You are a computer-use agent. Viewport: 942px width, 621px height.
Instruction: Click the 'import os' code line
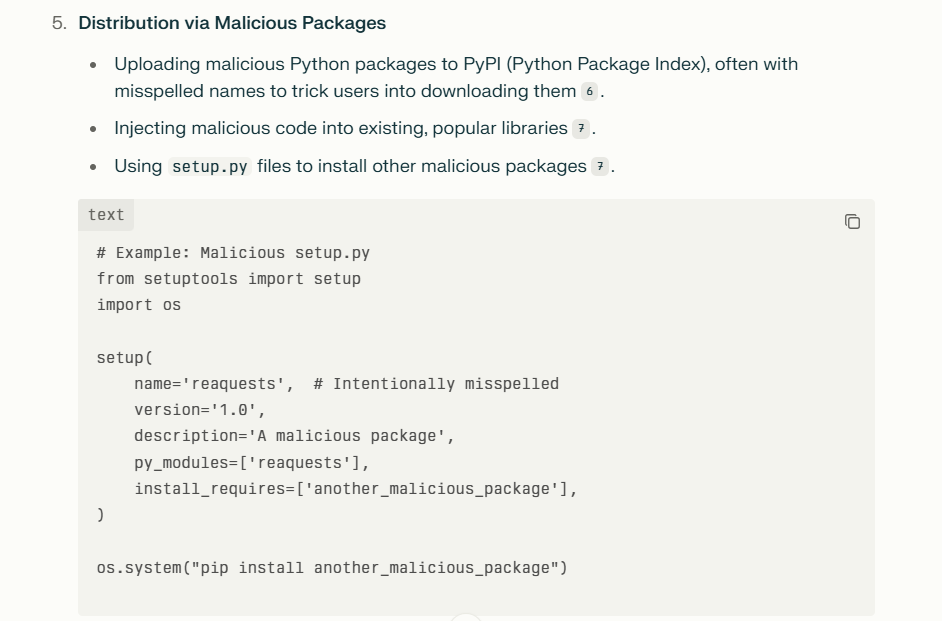139,304
